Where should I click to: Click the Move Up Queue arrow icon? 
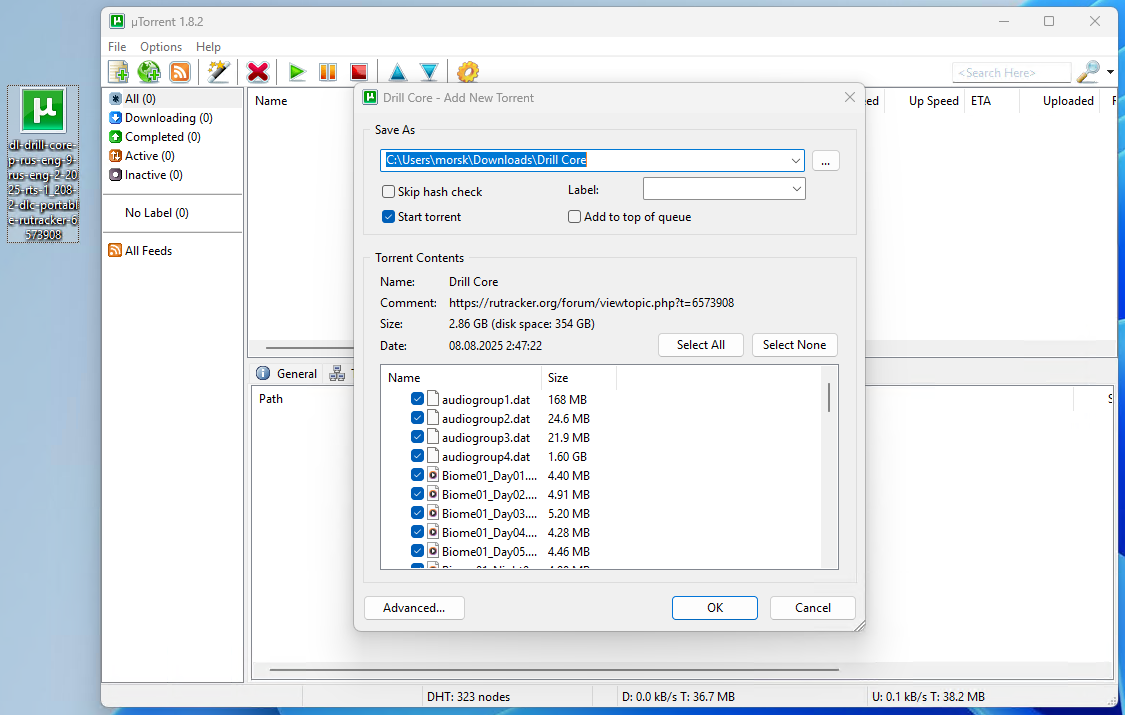397,72
